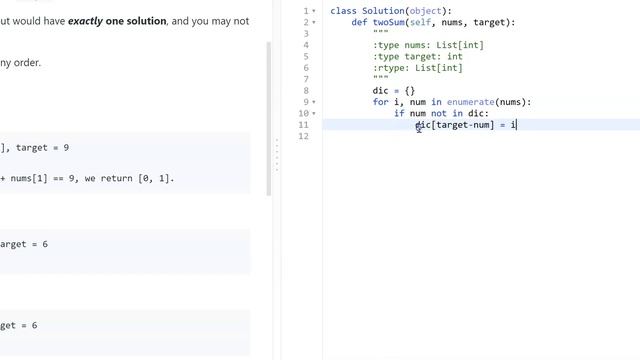The image size is (640, 360).
Task: Collapse the class Solution fold arrow on line 1
Action: point(314,11)
